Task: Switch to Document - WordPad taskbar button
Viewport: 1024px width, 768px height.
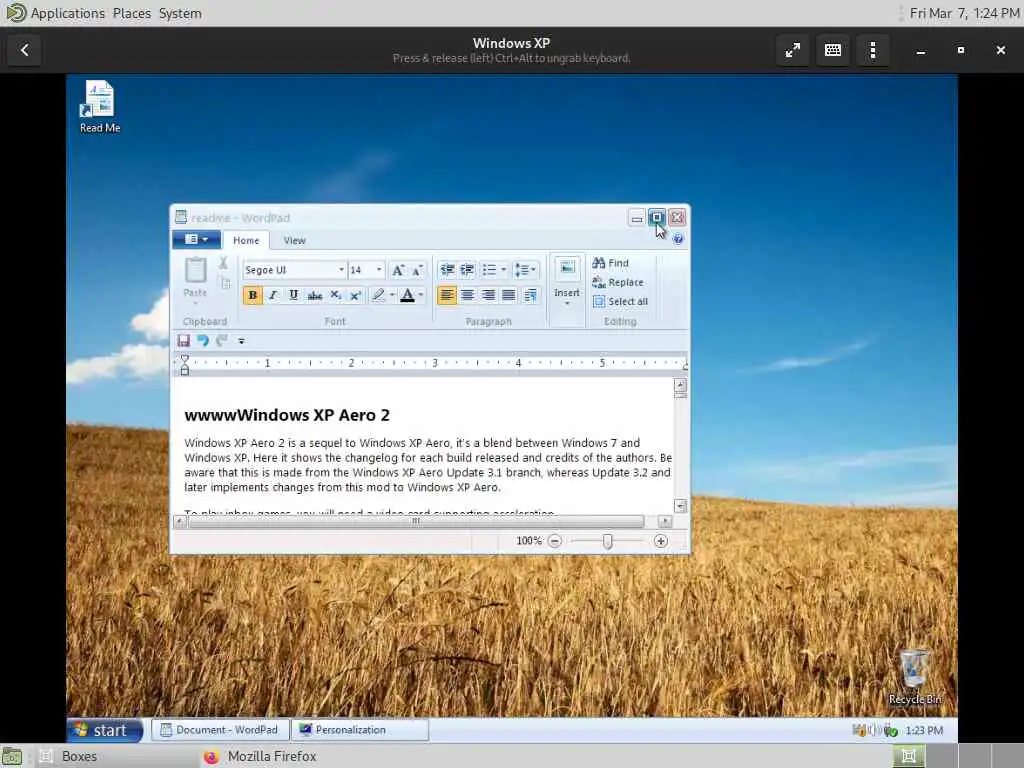Action: (219, 730)
